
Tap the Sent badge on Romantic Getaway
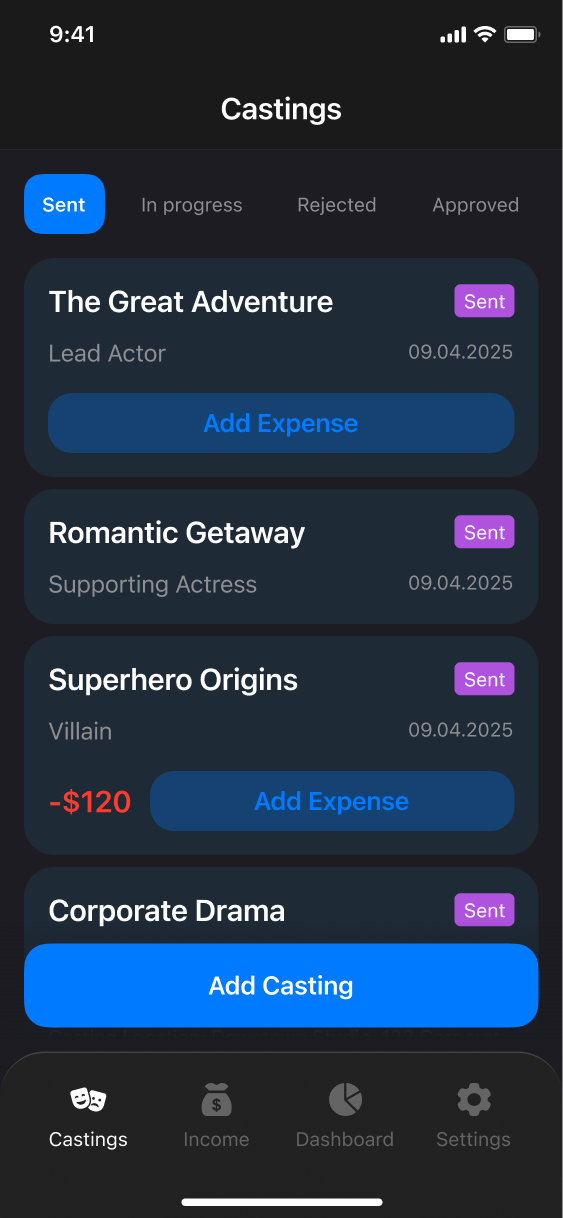point(485,533)
